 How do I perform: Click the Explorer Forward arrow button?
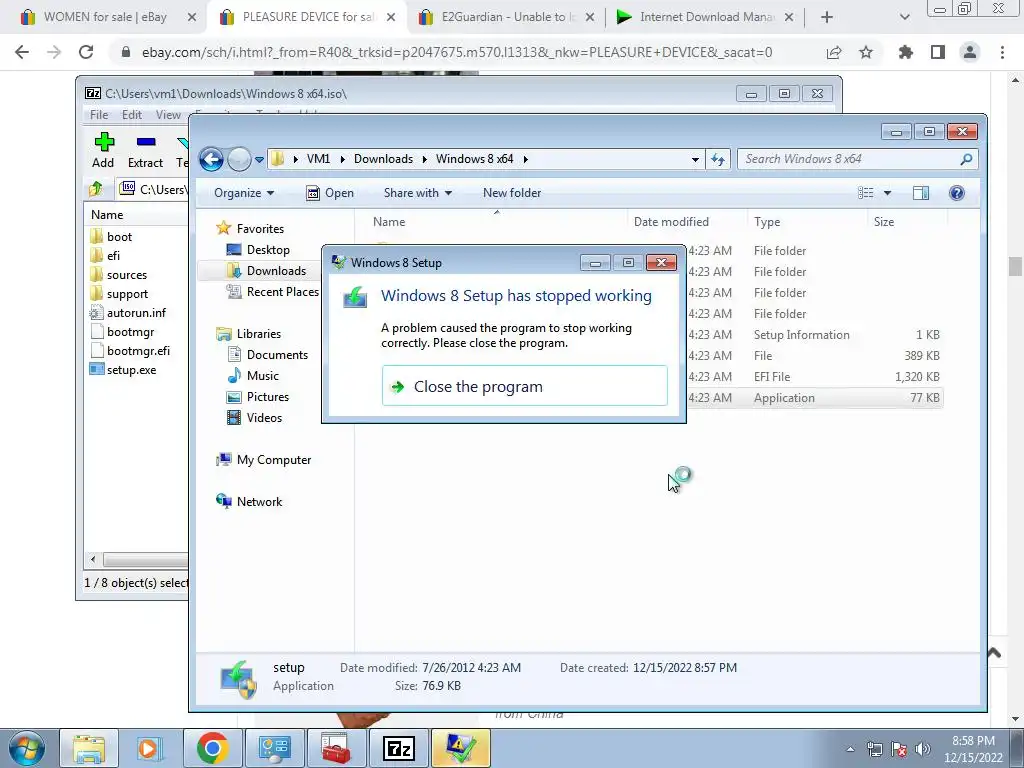point(239,159)
